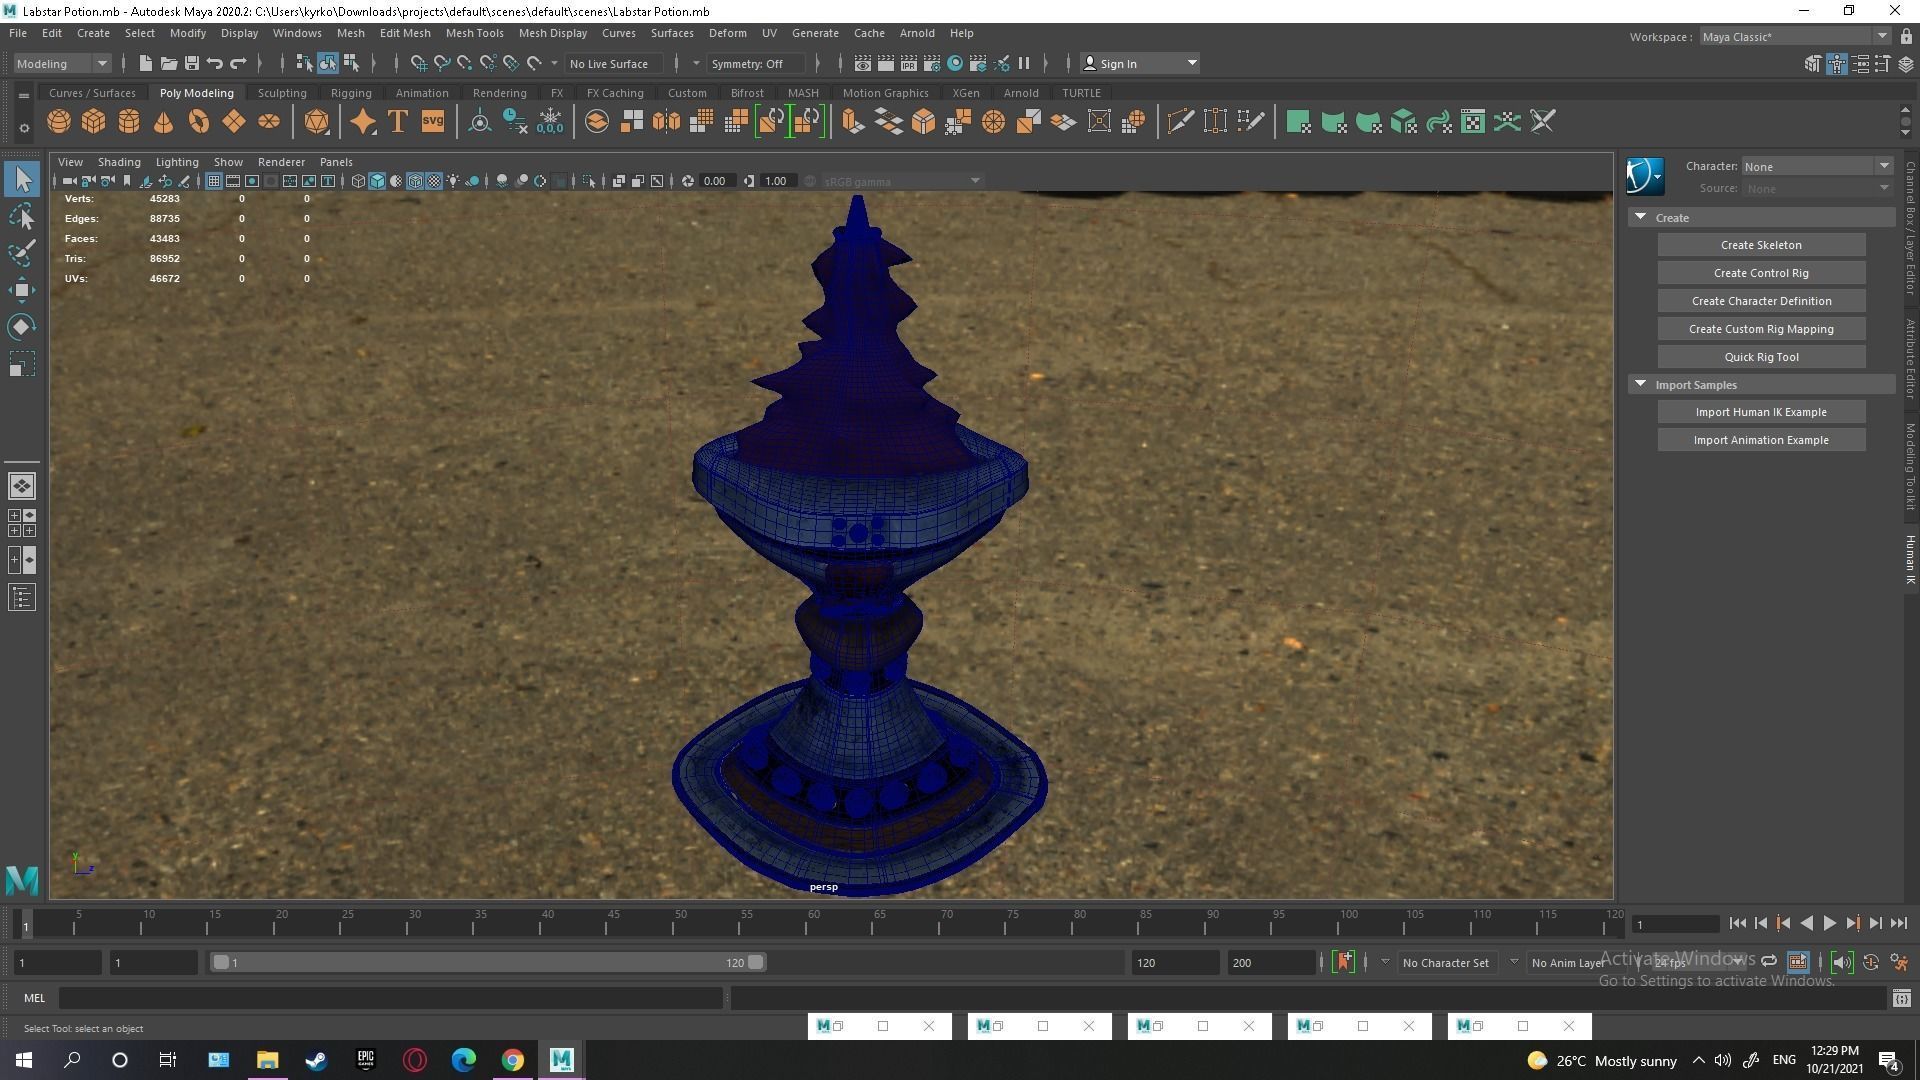The width and height of the screenshot is (1920, 1080).
Task: Collapse the Import Samples section
Action: point(1640,384)
